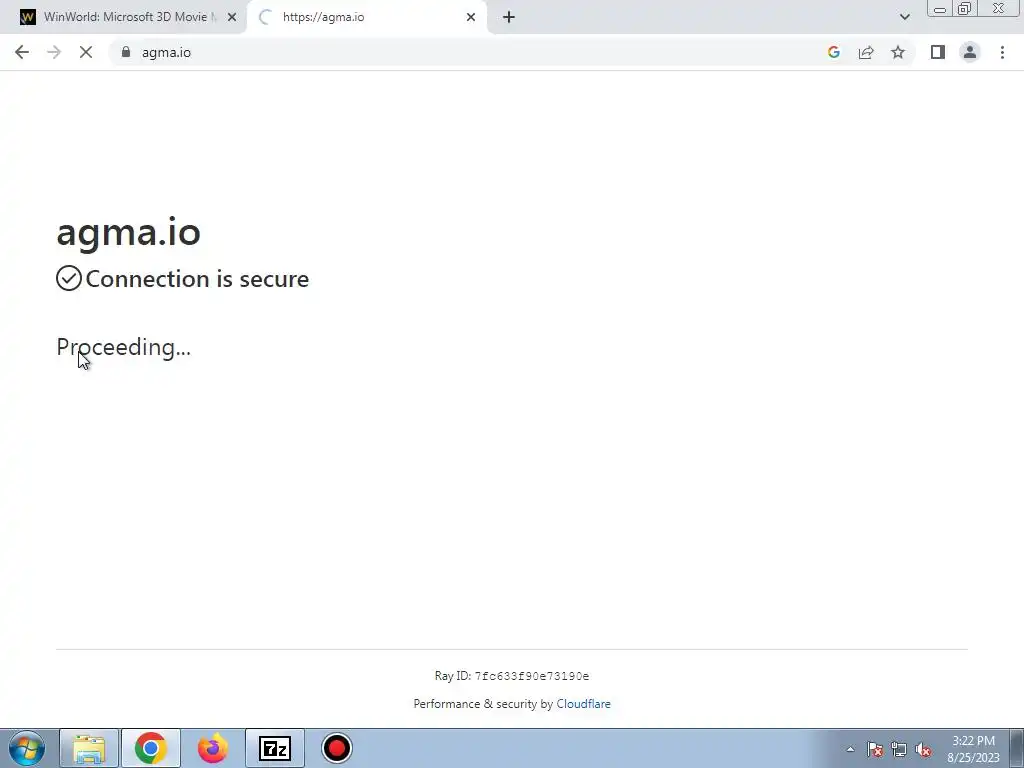
Task: Open 7-Zip from the taskbar
Action: pyautogui.click(x=275, y=748)
